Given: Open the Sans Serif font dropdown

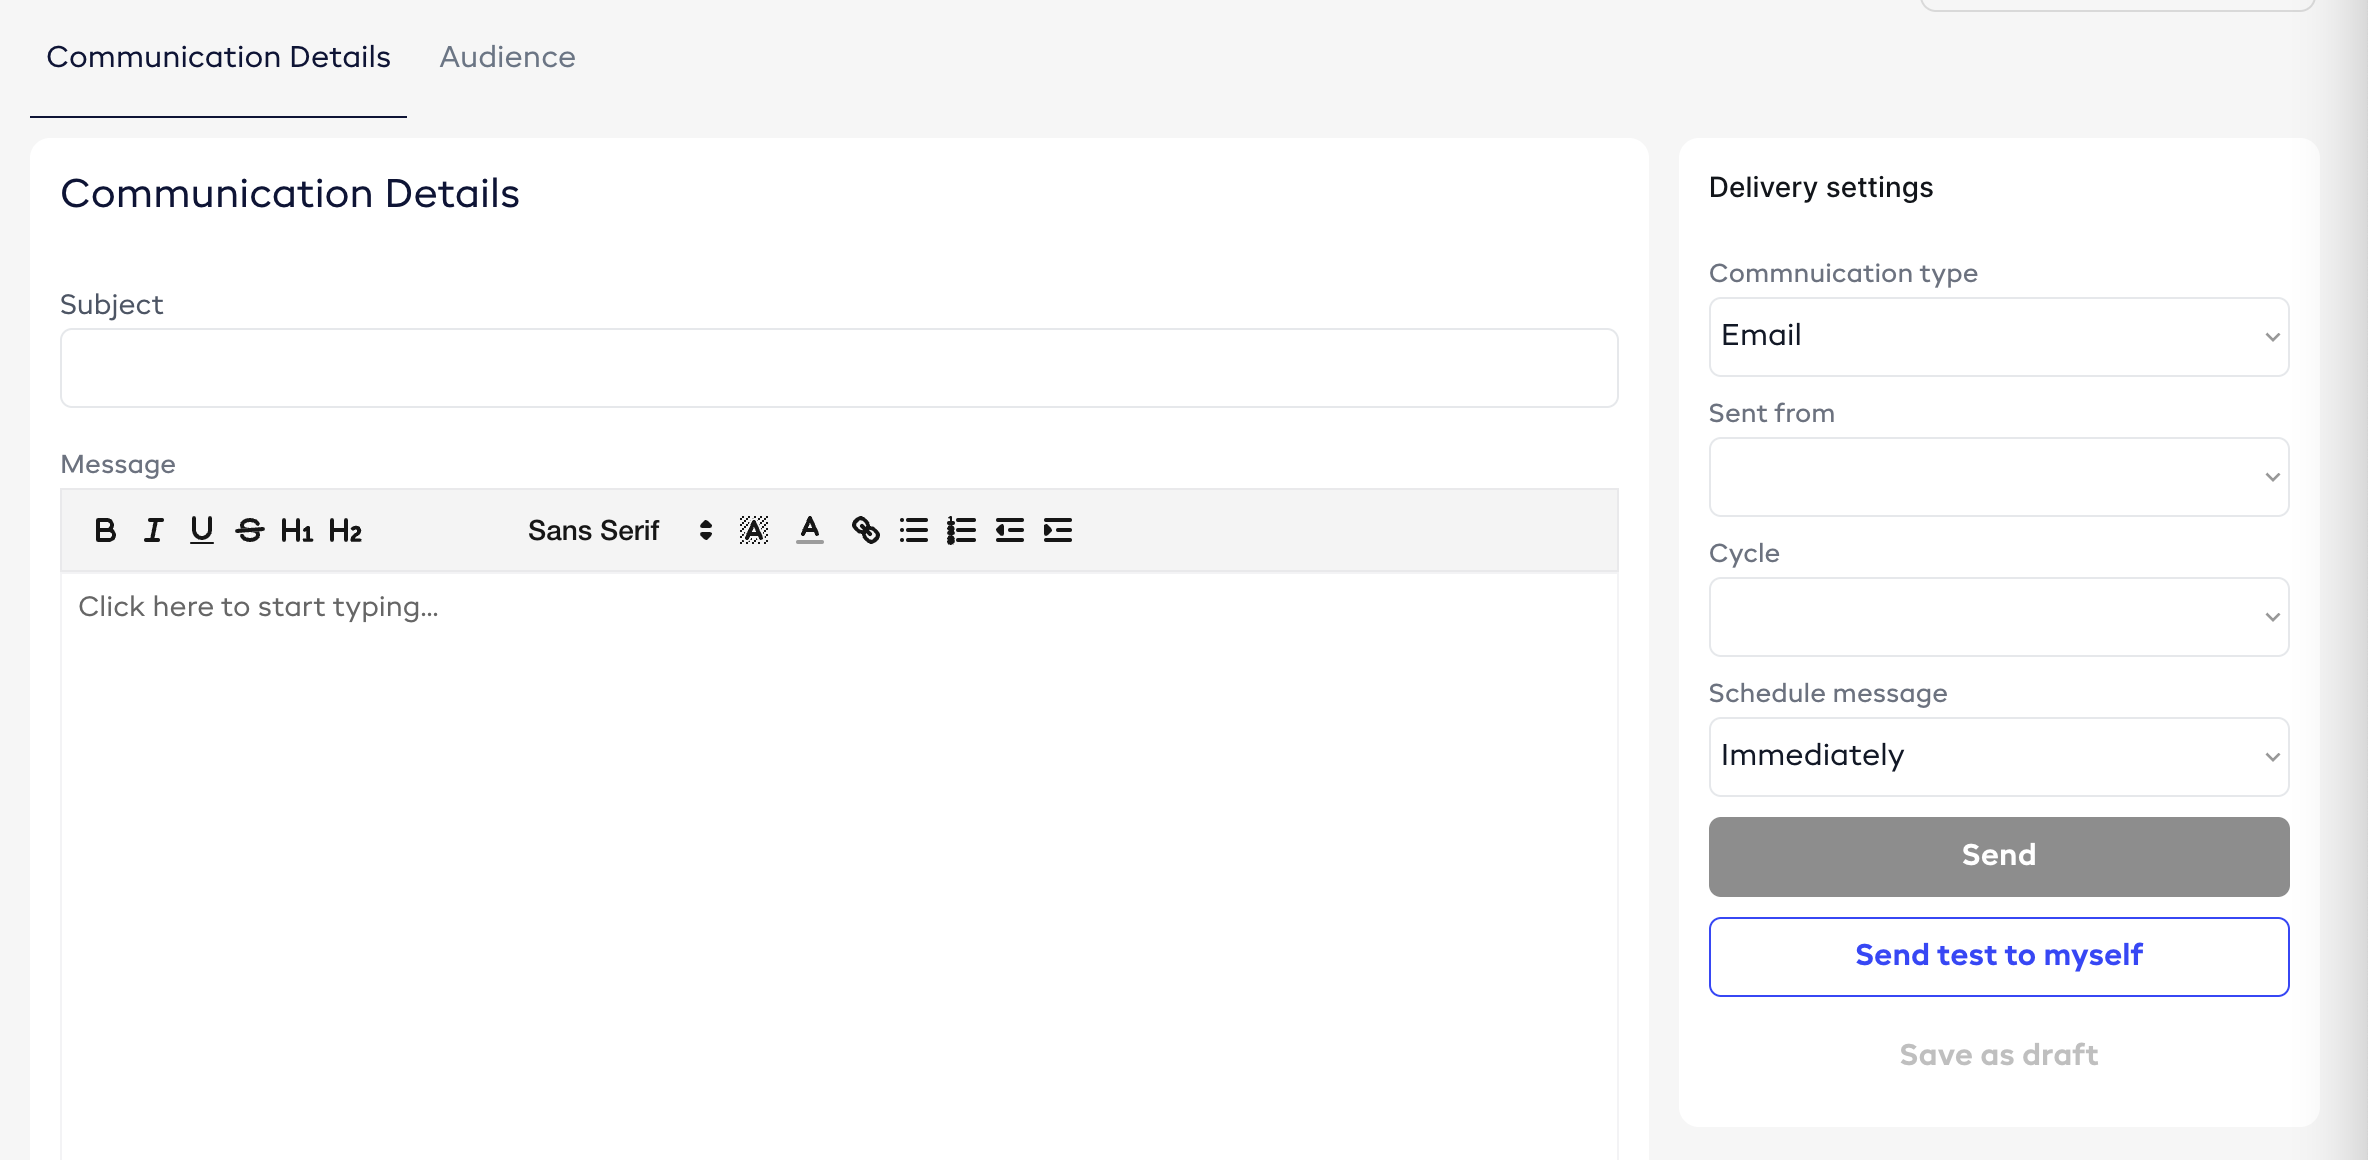Looking at the screenshot, I should coord(618,530).
